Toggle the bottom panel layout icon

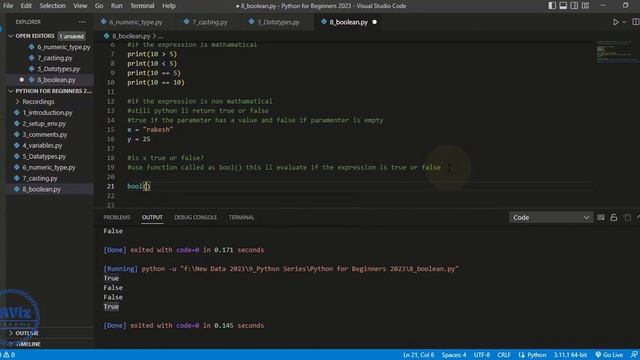tap(563, 6)
